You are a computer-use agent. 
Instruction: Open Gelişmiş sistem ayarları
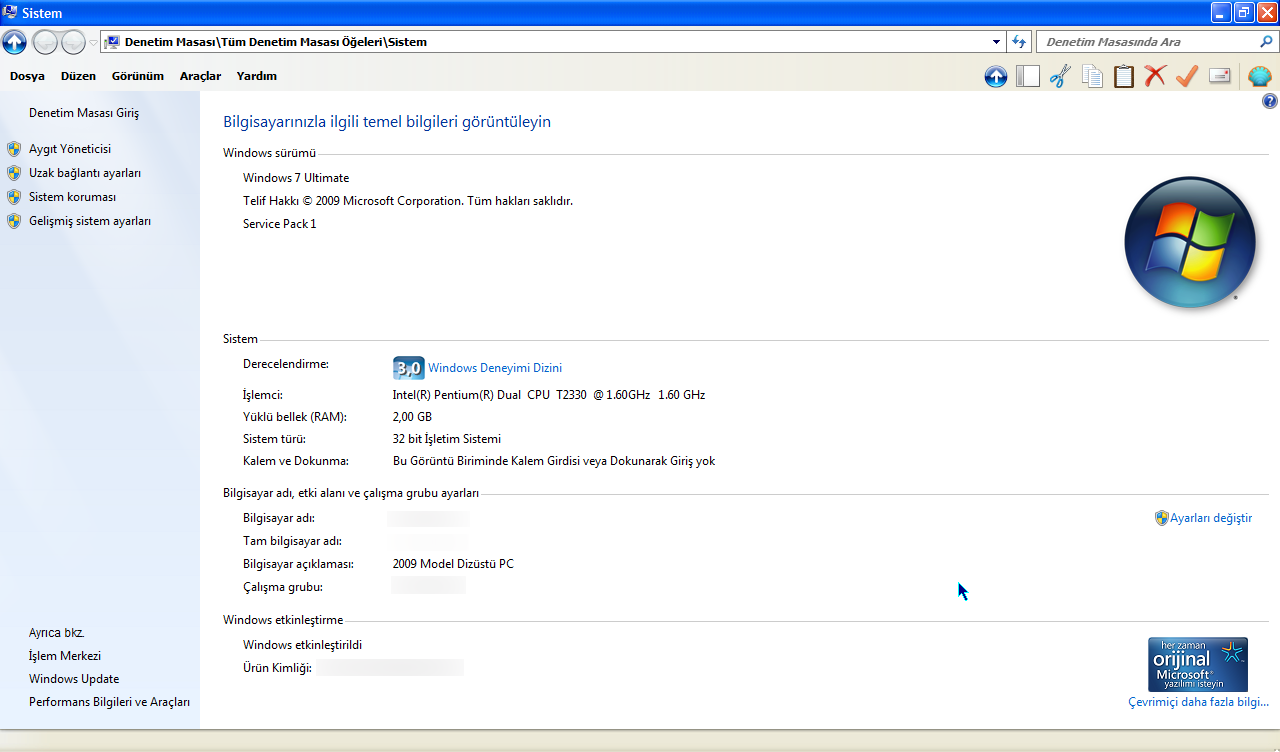point(90,221)
